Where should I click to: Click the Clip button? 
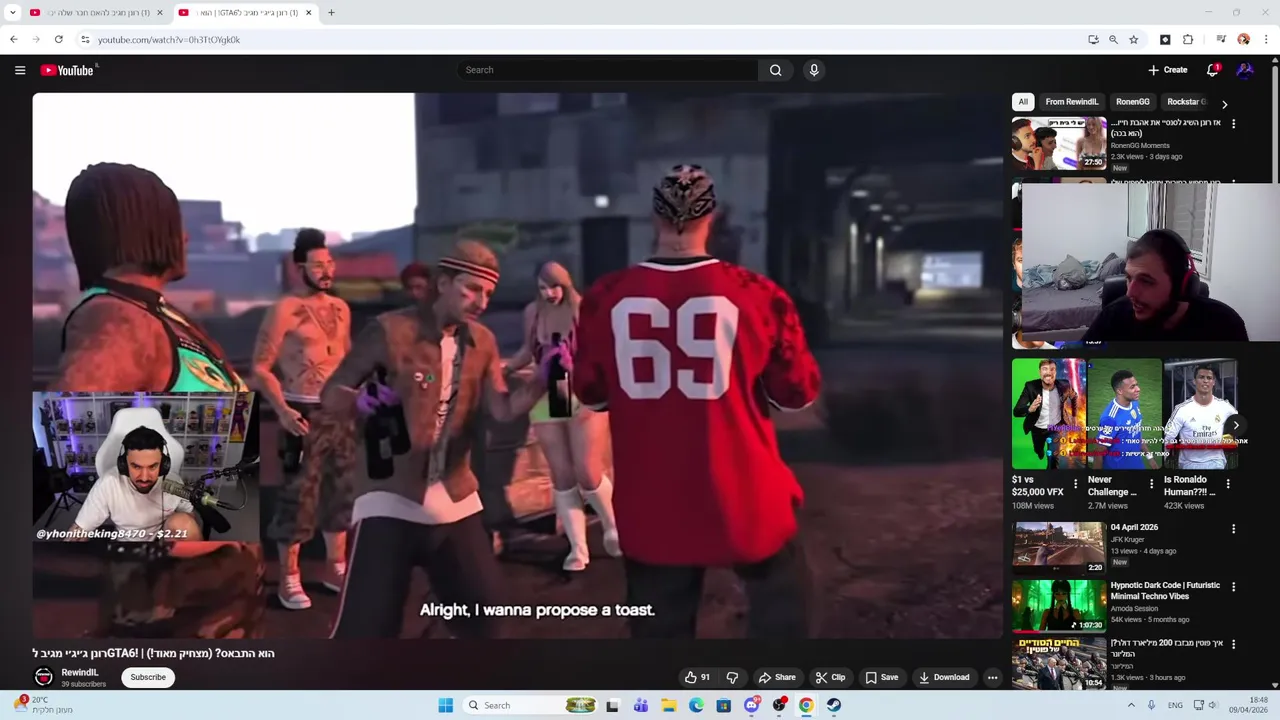[x=830, y=677]
